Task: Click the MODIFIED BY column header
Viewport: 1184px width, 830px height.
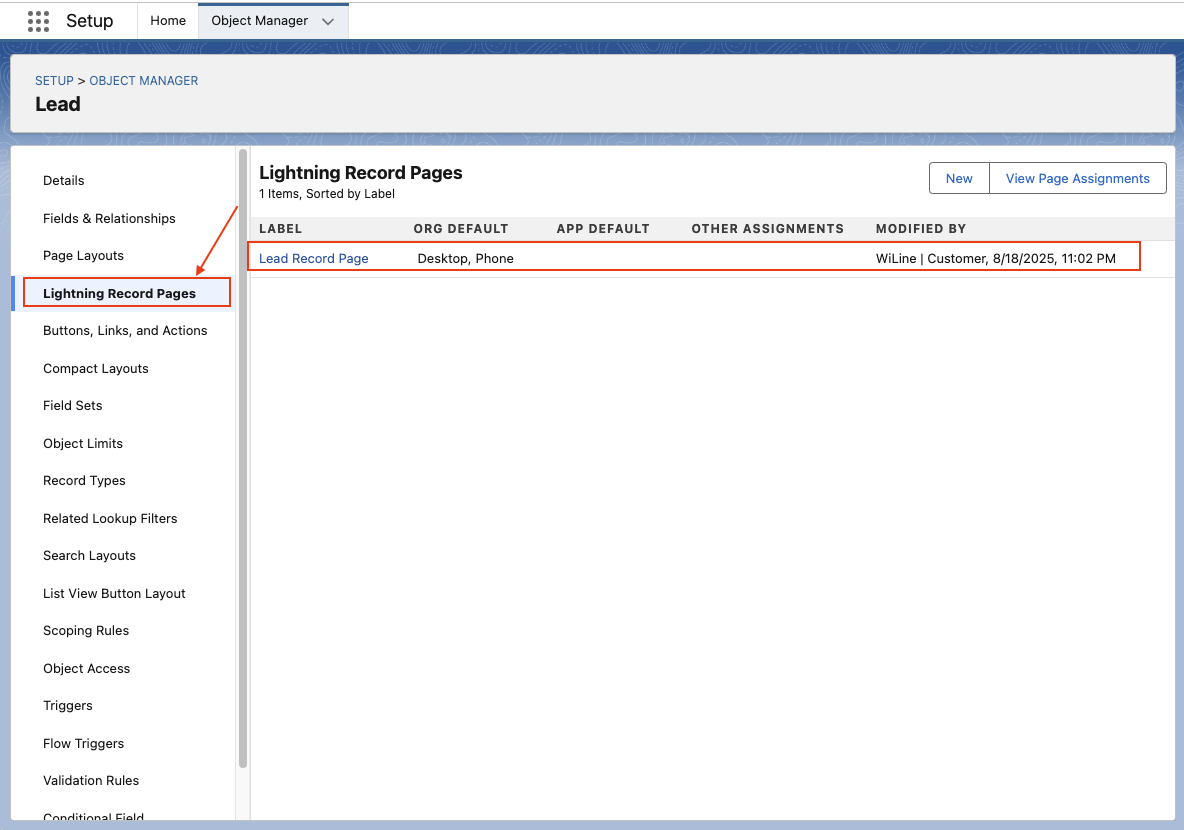Action: click(x=921, y=229)
